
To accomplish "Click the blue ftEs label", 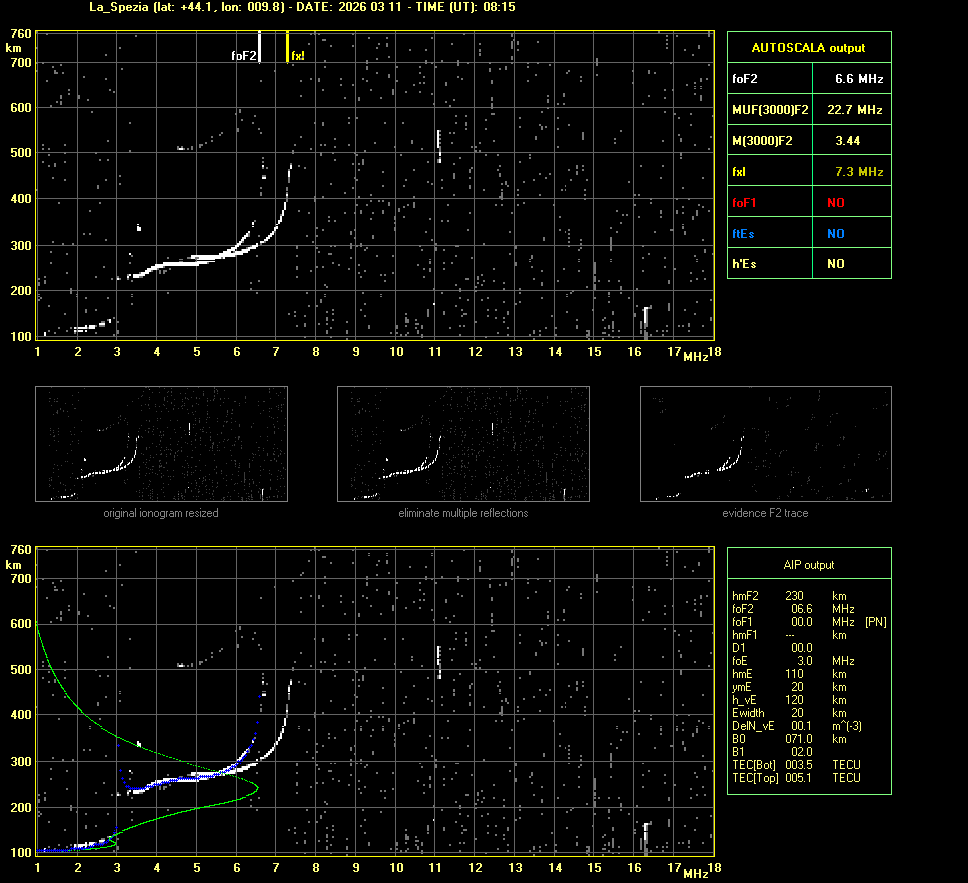I will [743, 233].
